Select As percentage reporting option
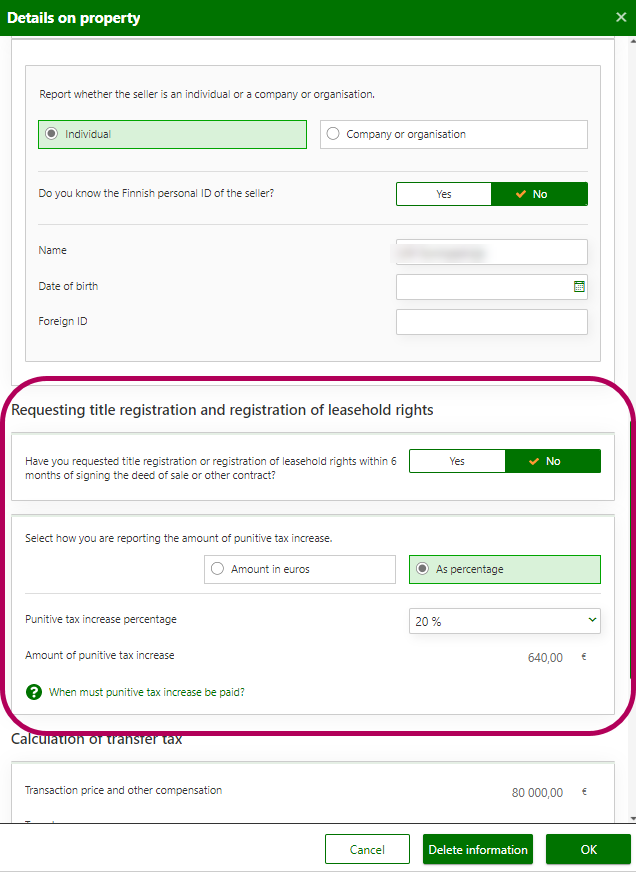 (x=422, y=569)
